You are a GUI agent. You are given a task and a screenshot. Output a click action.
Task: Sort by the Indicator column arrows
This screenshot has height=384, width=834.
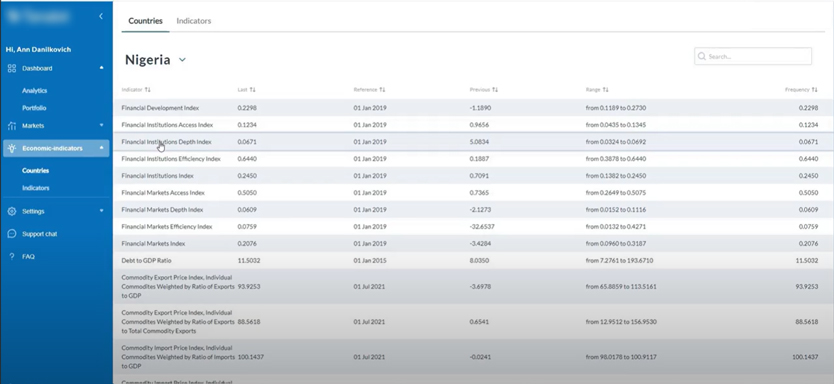(x=147, y=90)
